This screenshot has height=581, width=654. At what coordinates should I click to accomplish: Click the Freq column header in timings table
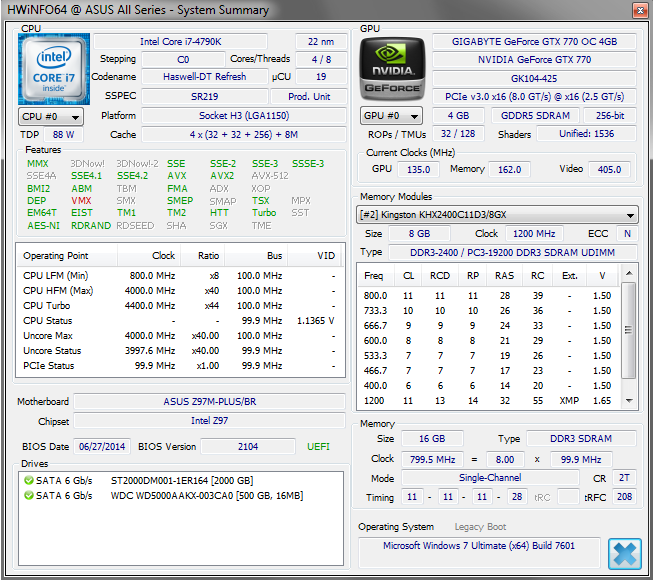pos(374,276)
